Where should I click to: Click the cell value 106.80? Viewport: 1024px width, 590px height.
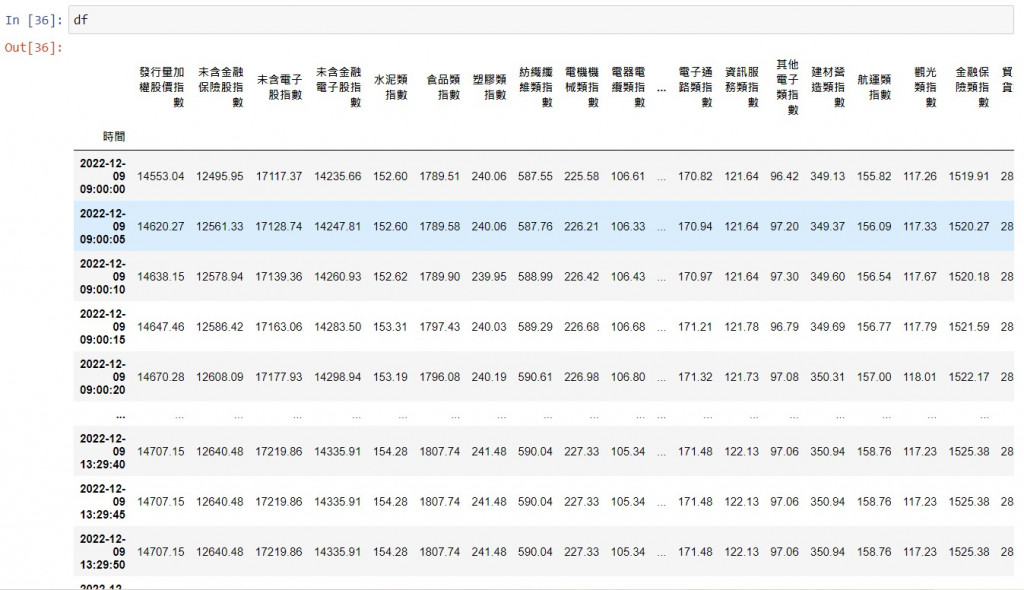click(x=628, y=377)
